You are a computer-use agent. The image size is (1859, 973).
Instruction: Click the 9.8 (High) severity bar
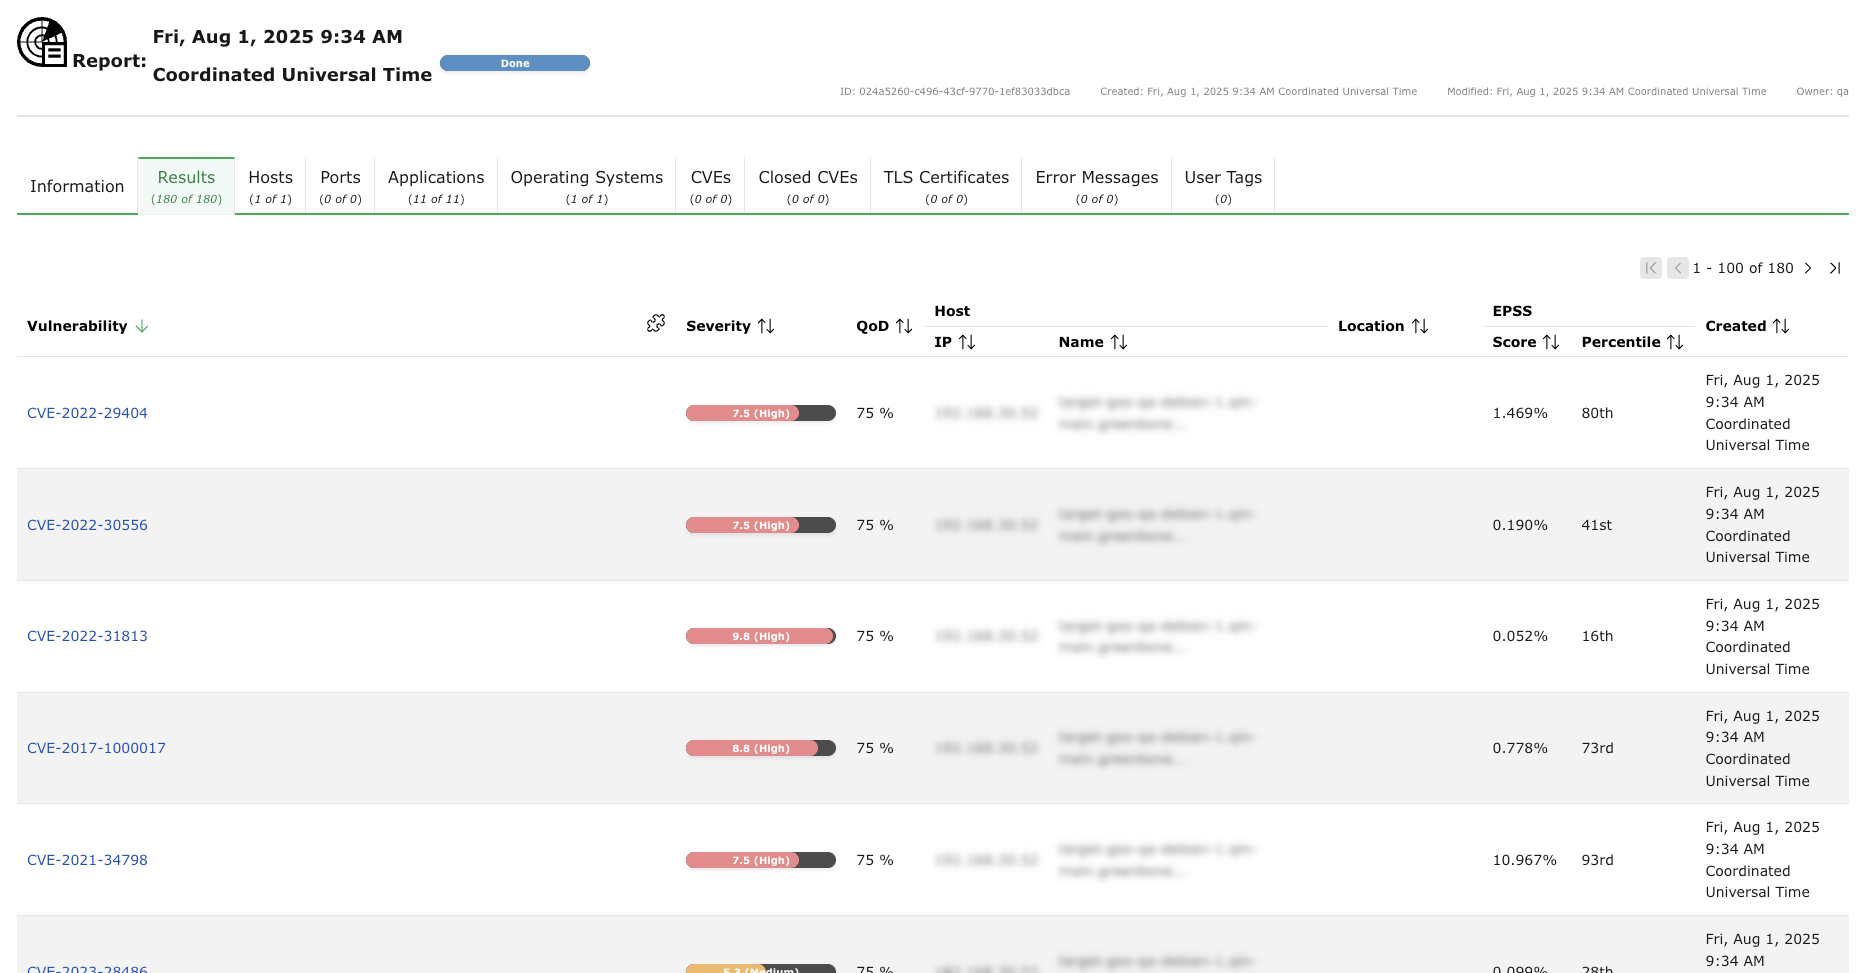click(x=760, y=636)
